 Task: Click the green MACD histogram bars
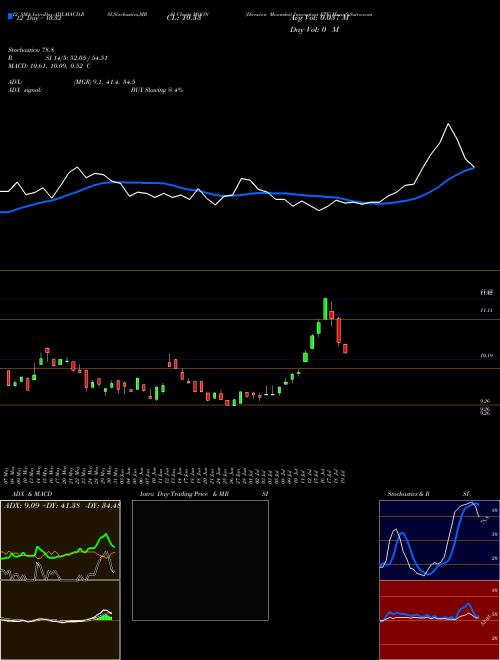[105, 616]
